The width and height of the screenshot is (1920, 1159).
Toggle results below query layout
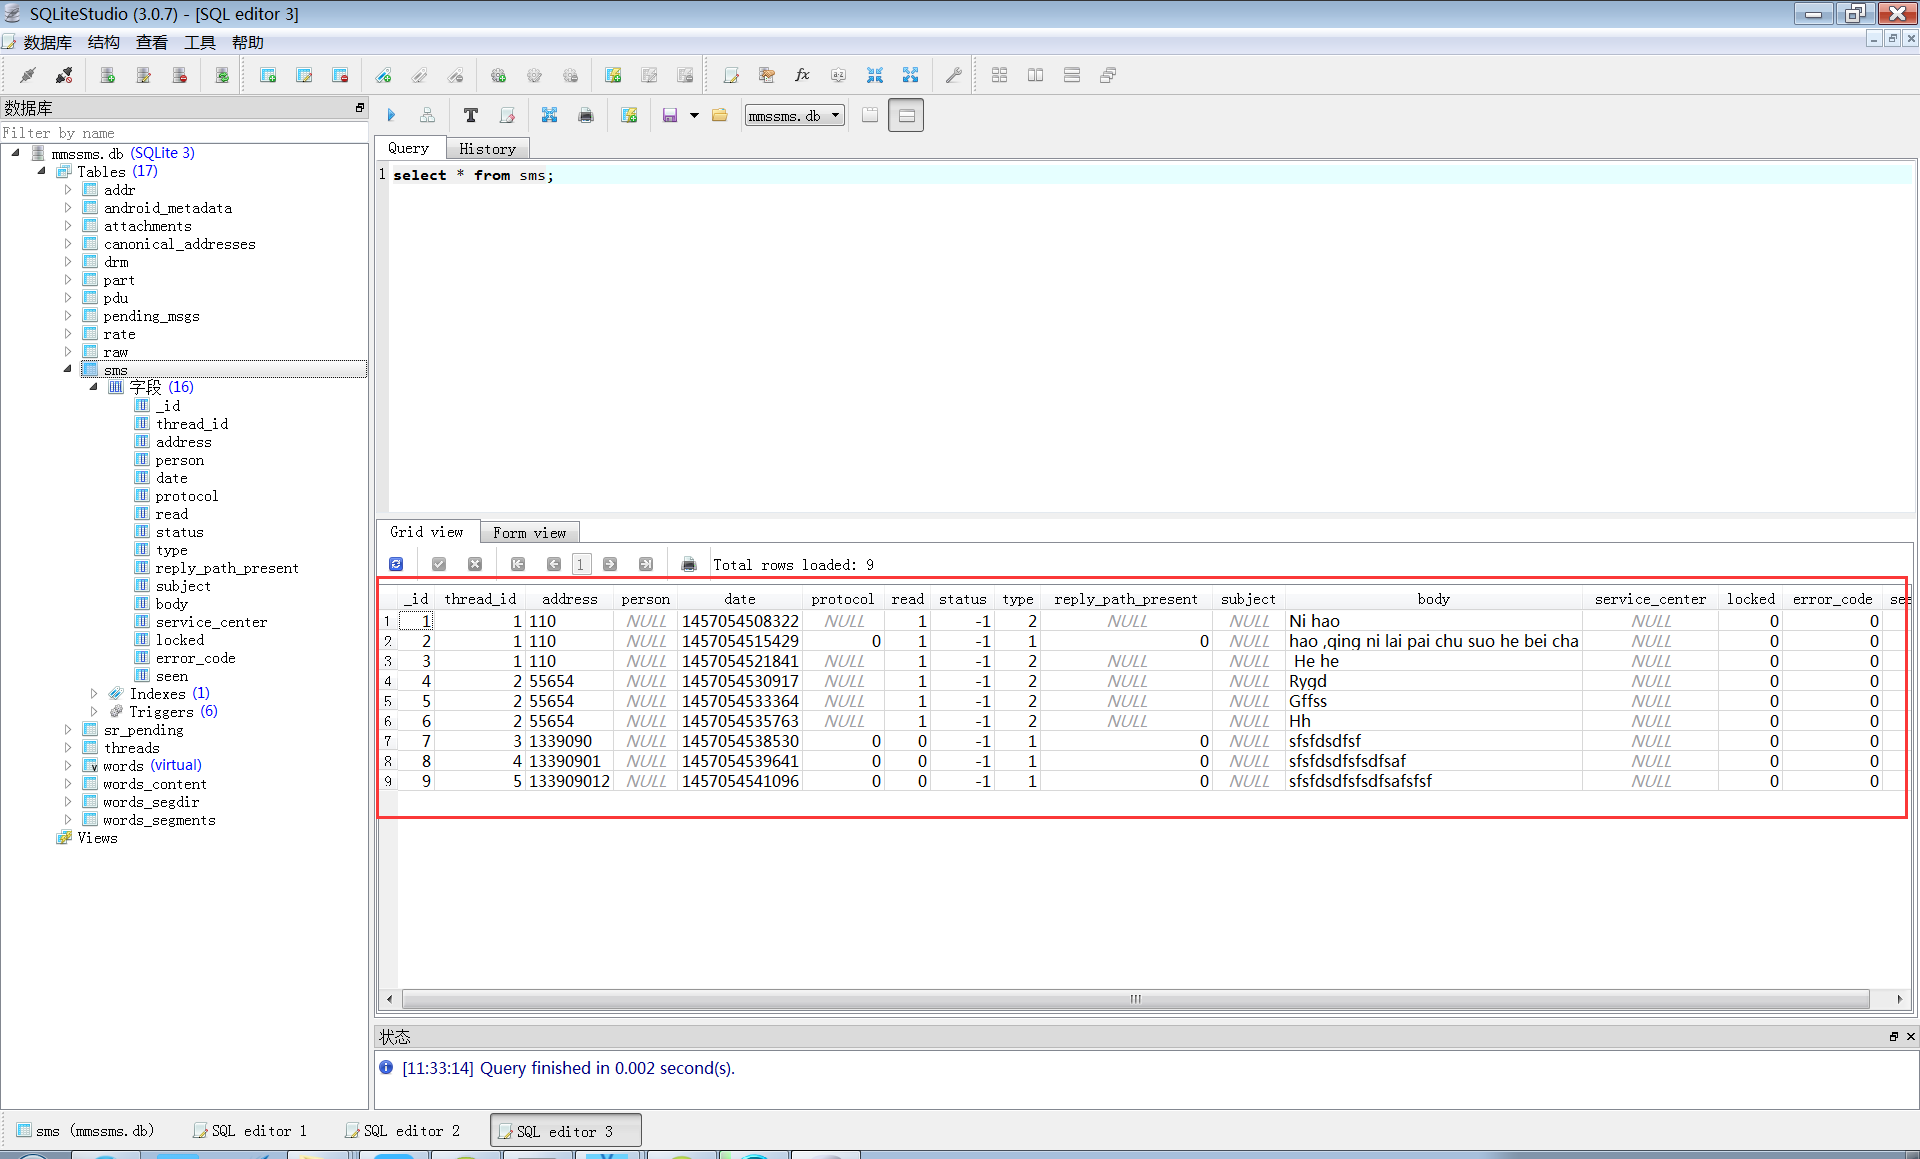click(x=906, y=116)
